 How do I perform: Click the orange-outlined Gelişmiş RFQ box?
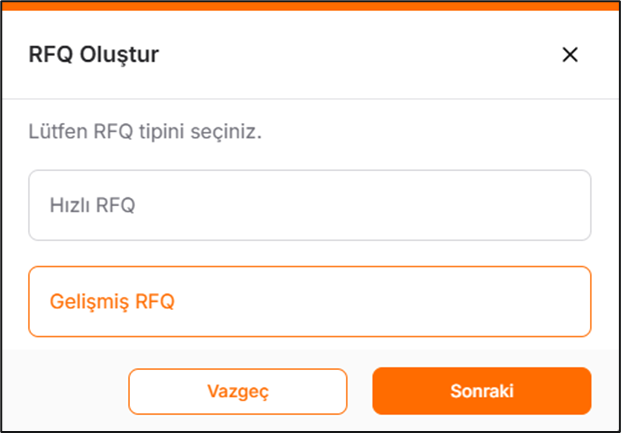(309, 301)
